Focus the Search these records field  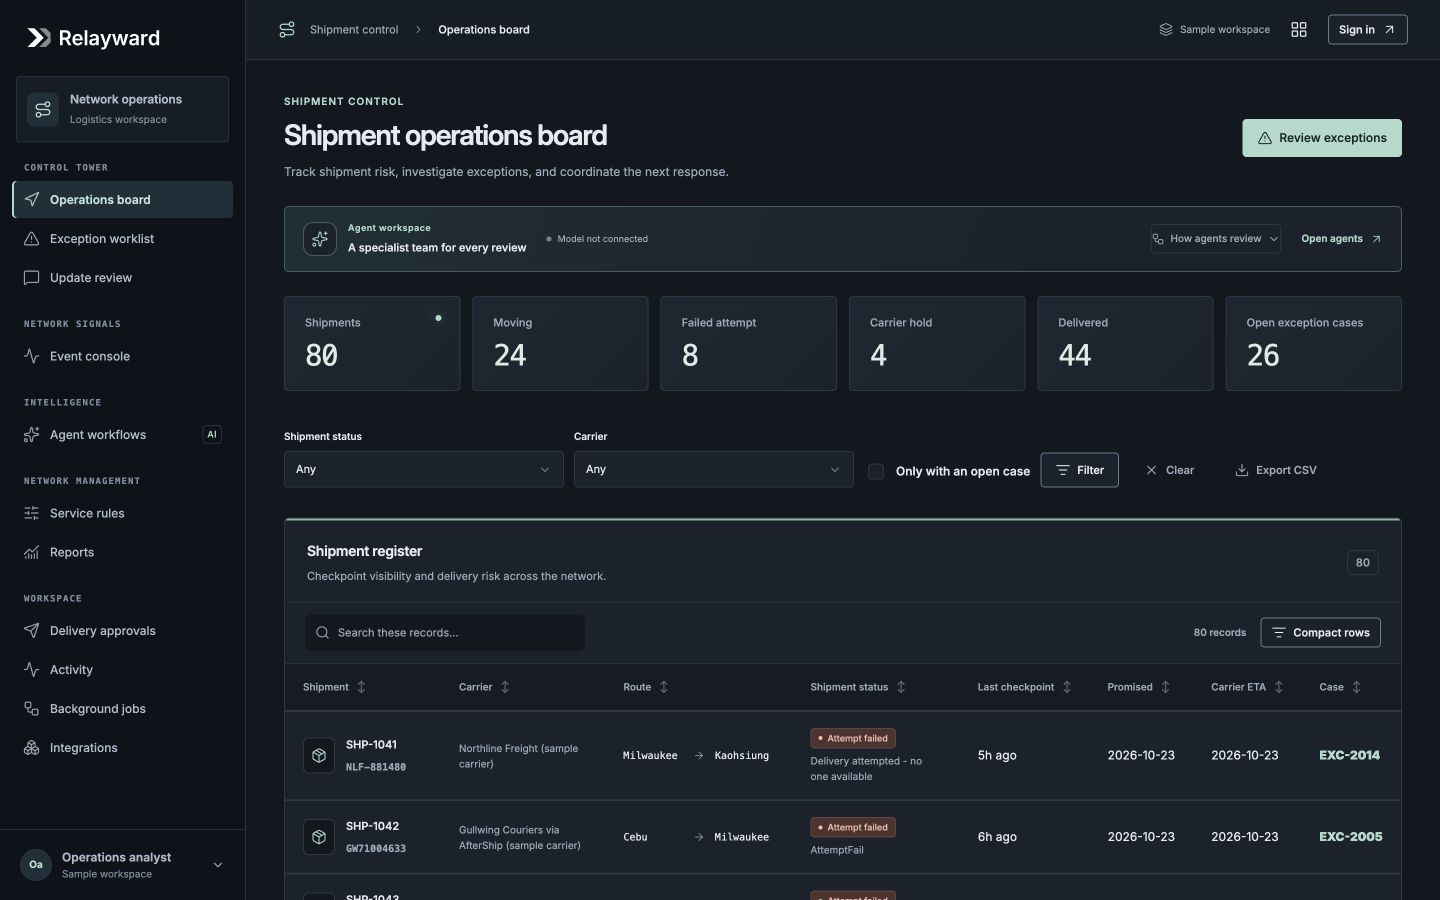click(445, 633)
